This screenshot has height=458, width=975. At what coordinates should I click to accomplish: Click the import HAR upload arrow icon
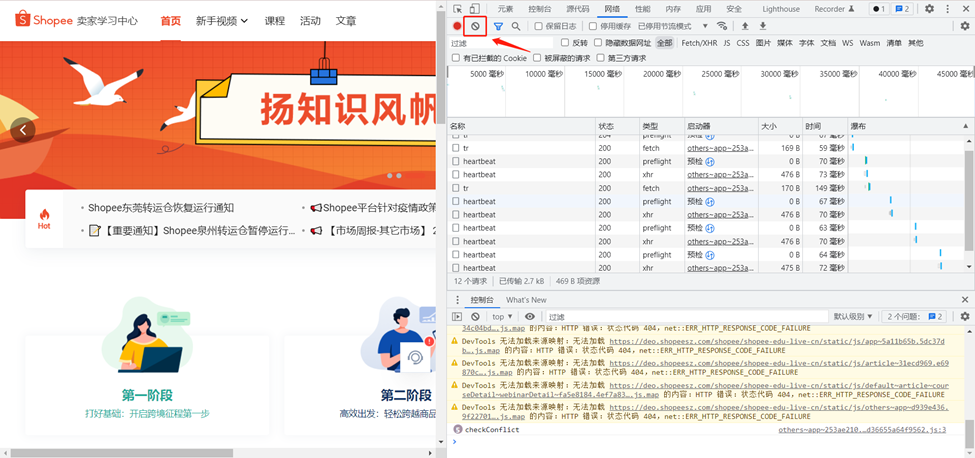[745, 26]
